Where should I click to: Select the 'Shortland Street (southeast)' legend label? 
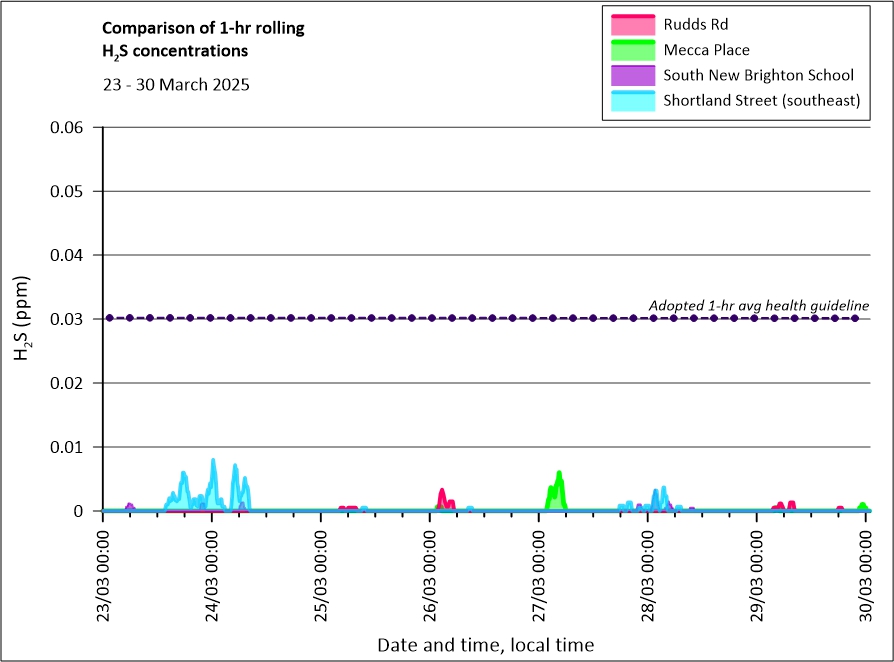tap(762, 101)
